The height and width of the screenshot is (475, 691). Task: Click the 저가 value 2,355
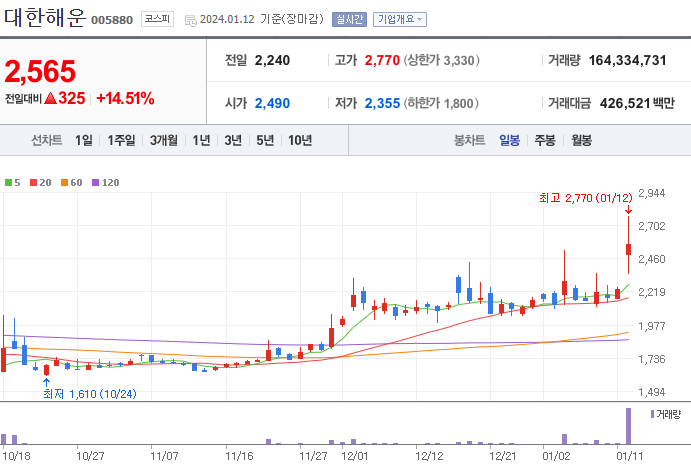coord(382,103)
